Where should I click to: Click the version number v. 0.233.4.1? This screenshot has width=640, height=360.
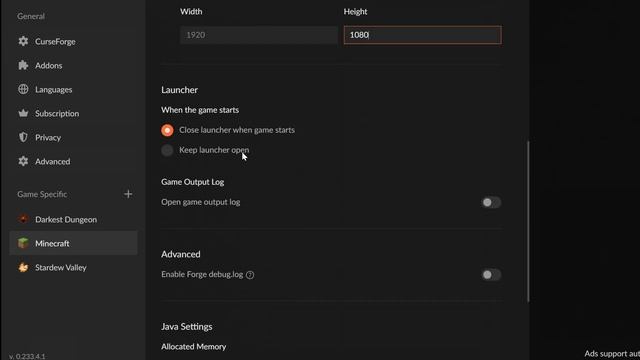click(x=27, y=356)
